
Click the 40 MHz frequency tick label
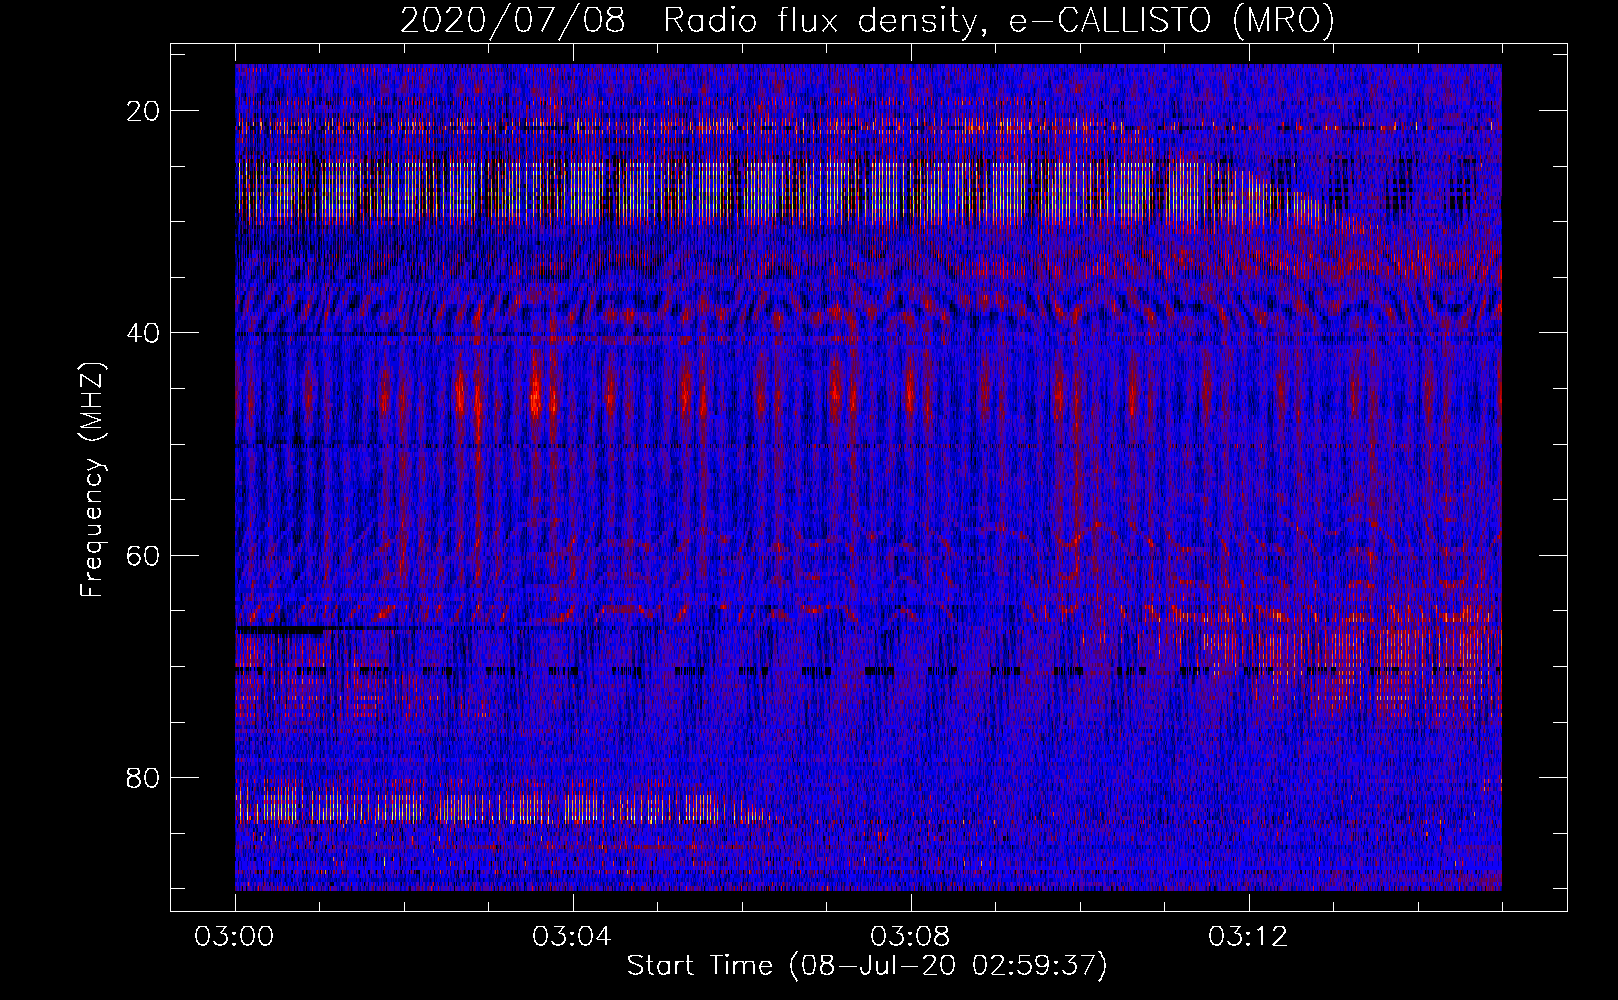[x=144, y=333]
